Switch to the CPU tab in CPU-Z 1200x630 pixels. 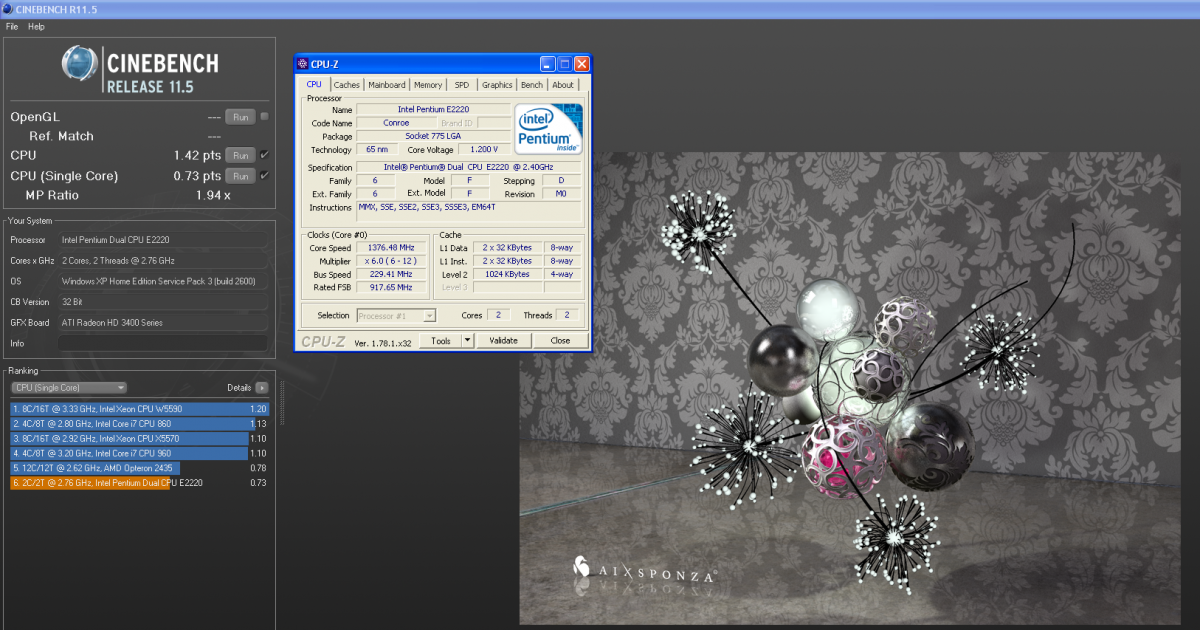click(314, 85)
